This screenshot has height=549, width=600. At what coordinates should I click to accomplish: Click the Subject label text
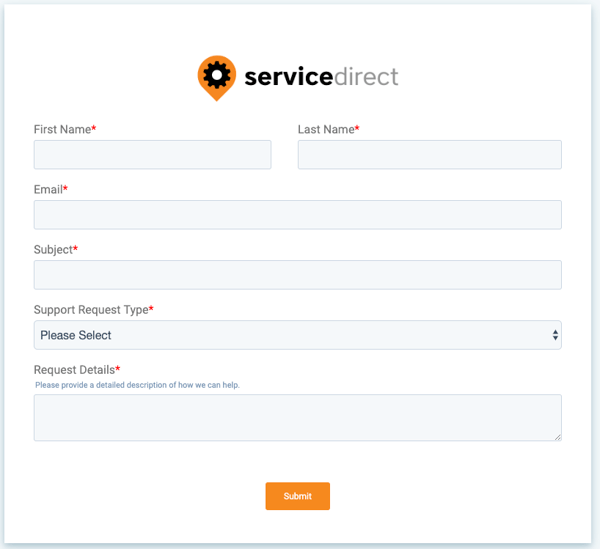[x=53, y=250]
